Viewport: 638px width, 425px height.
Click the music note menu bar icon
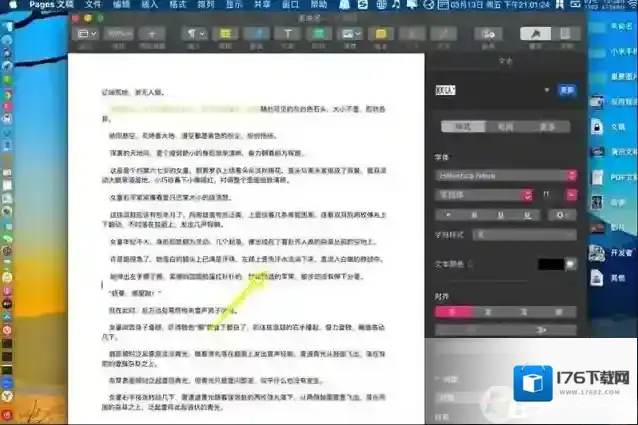[396, 4]
